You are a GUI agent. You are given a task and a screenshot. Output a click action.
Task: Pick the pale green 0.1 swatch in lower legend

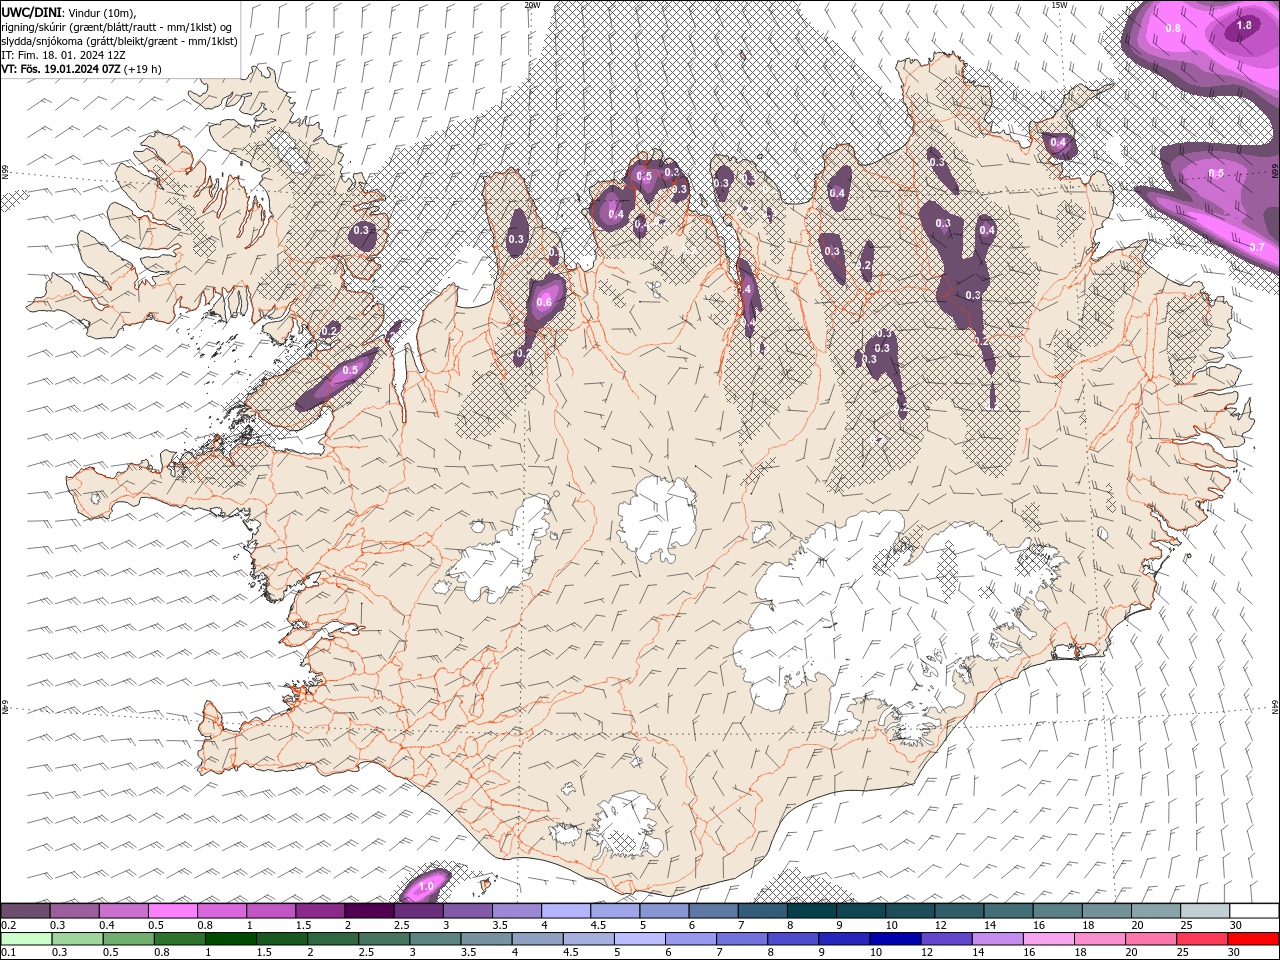[x=26, y=939]
